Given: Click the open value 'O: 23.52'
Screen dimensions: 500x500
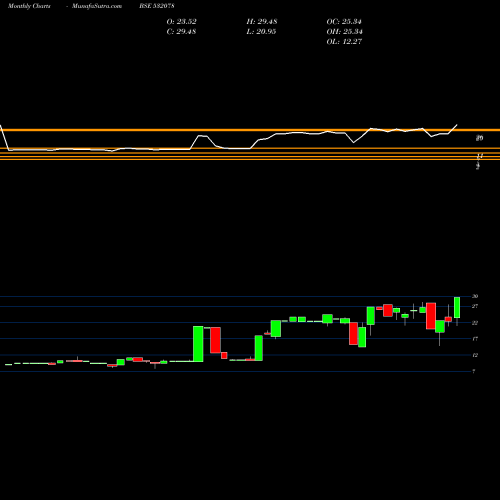Looking at the screenshot, I should point(181,22).
